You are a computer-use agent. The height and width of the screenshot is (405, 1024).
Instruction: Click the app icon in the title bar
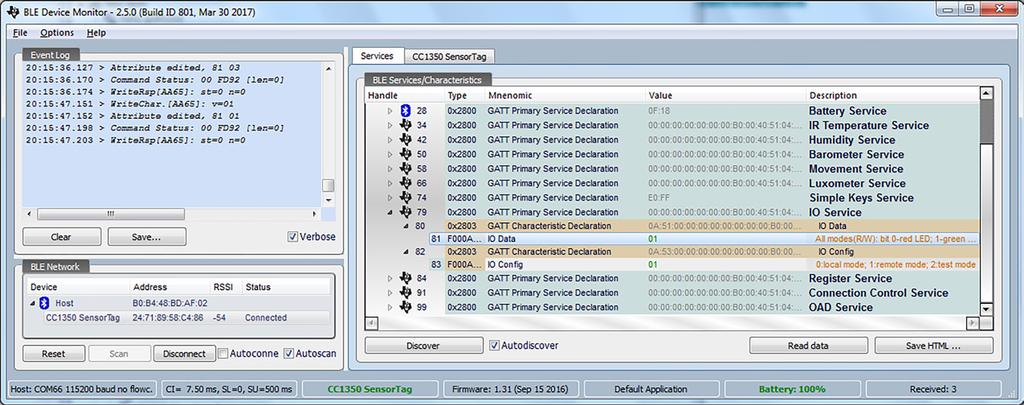pyautogui.click(x=12, y=12)
